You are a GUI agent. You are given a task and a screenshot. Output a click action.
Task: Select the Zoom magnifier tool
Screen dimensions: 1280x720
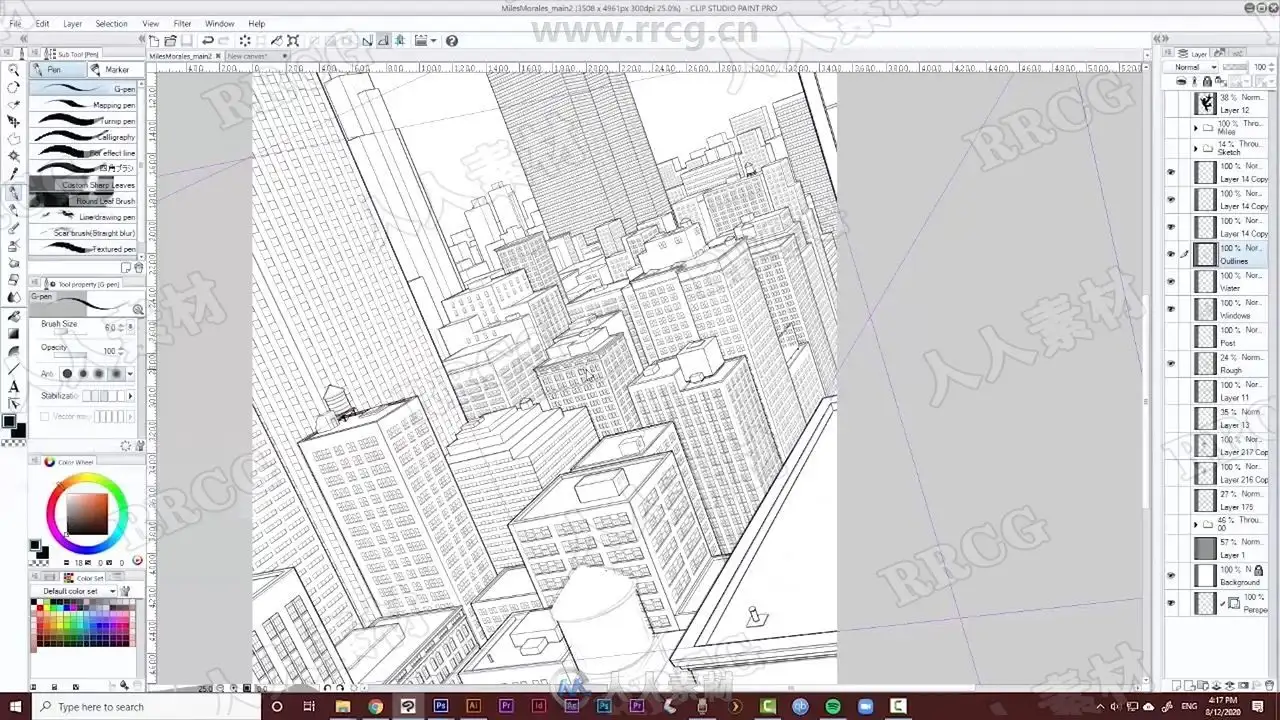14,70
